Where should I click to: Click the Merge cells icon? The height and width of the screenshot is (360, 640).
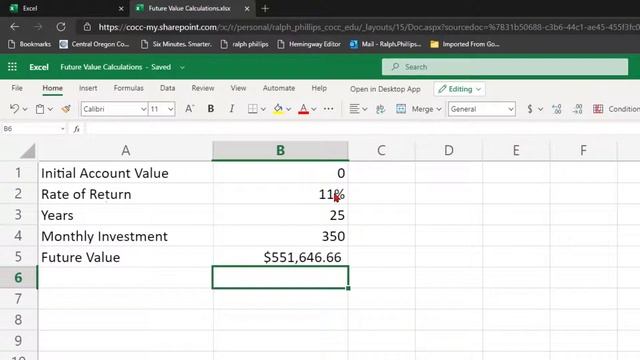click(401, 109)
